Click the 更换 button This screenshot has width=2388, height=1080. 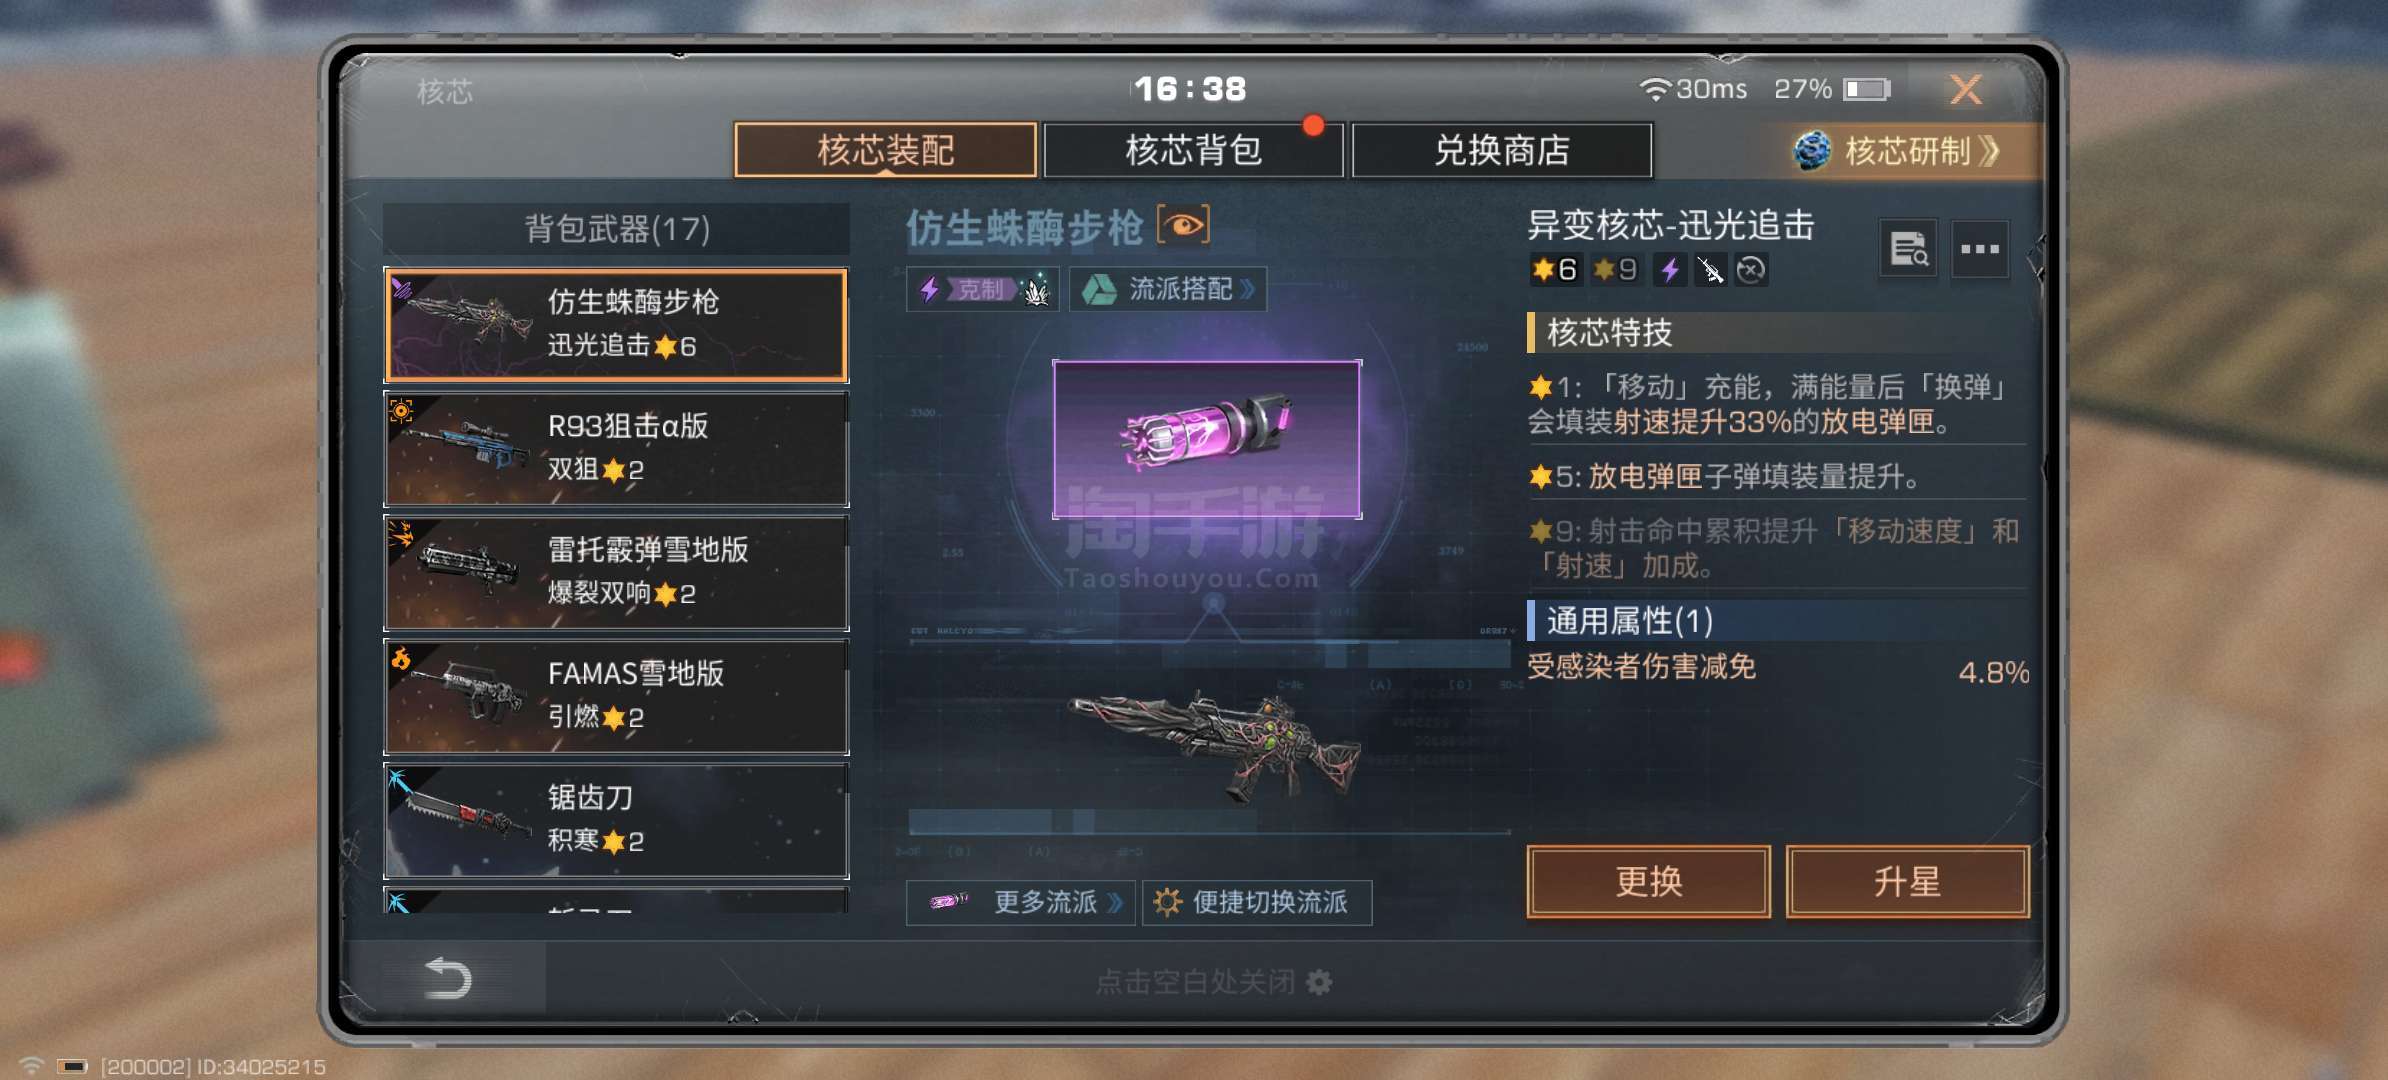pyautogui.click(x=1648, y=882)
